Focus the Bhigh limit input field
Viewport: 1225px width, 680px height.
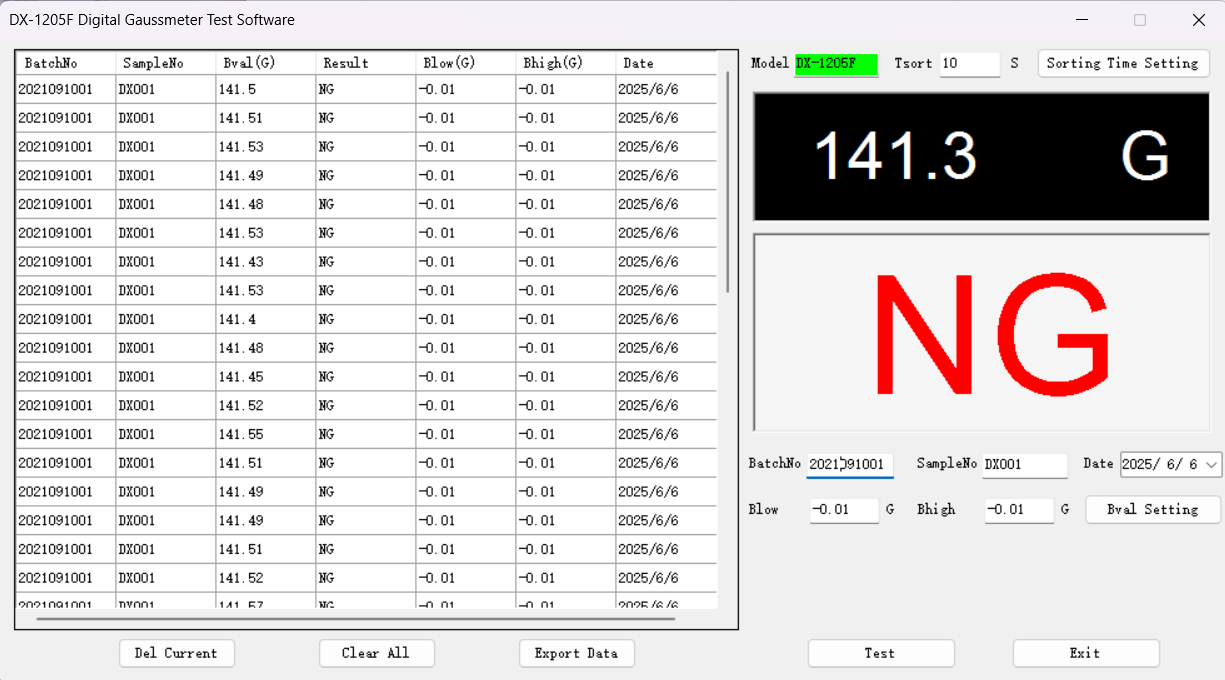coord(1018,510)
